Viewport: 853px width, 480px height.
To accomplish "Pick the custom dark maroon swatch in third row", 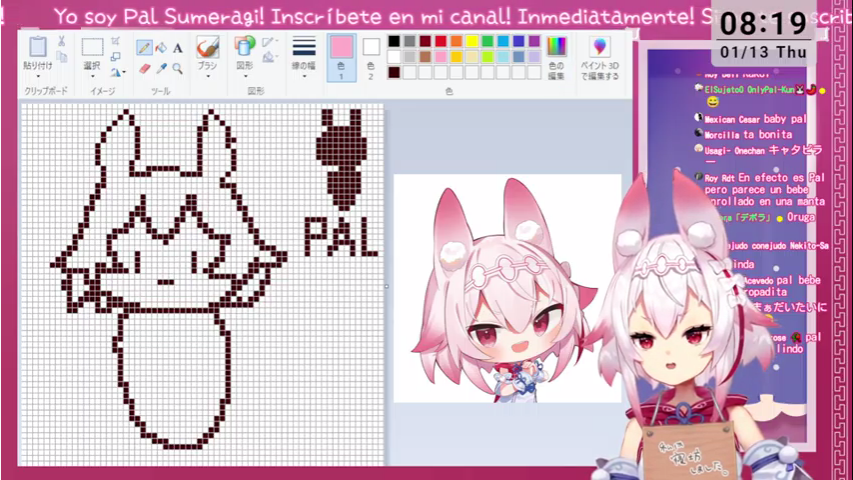I will (x=394, y=72).
